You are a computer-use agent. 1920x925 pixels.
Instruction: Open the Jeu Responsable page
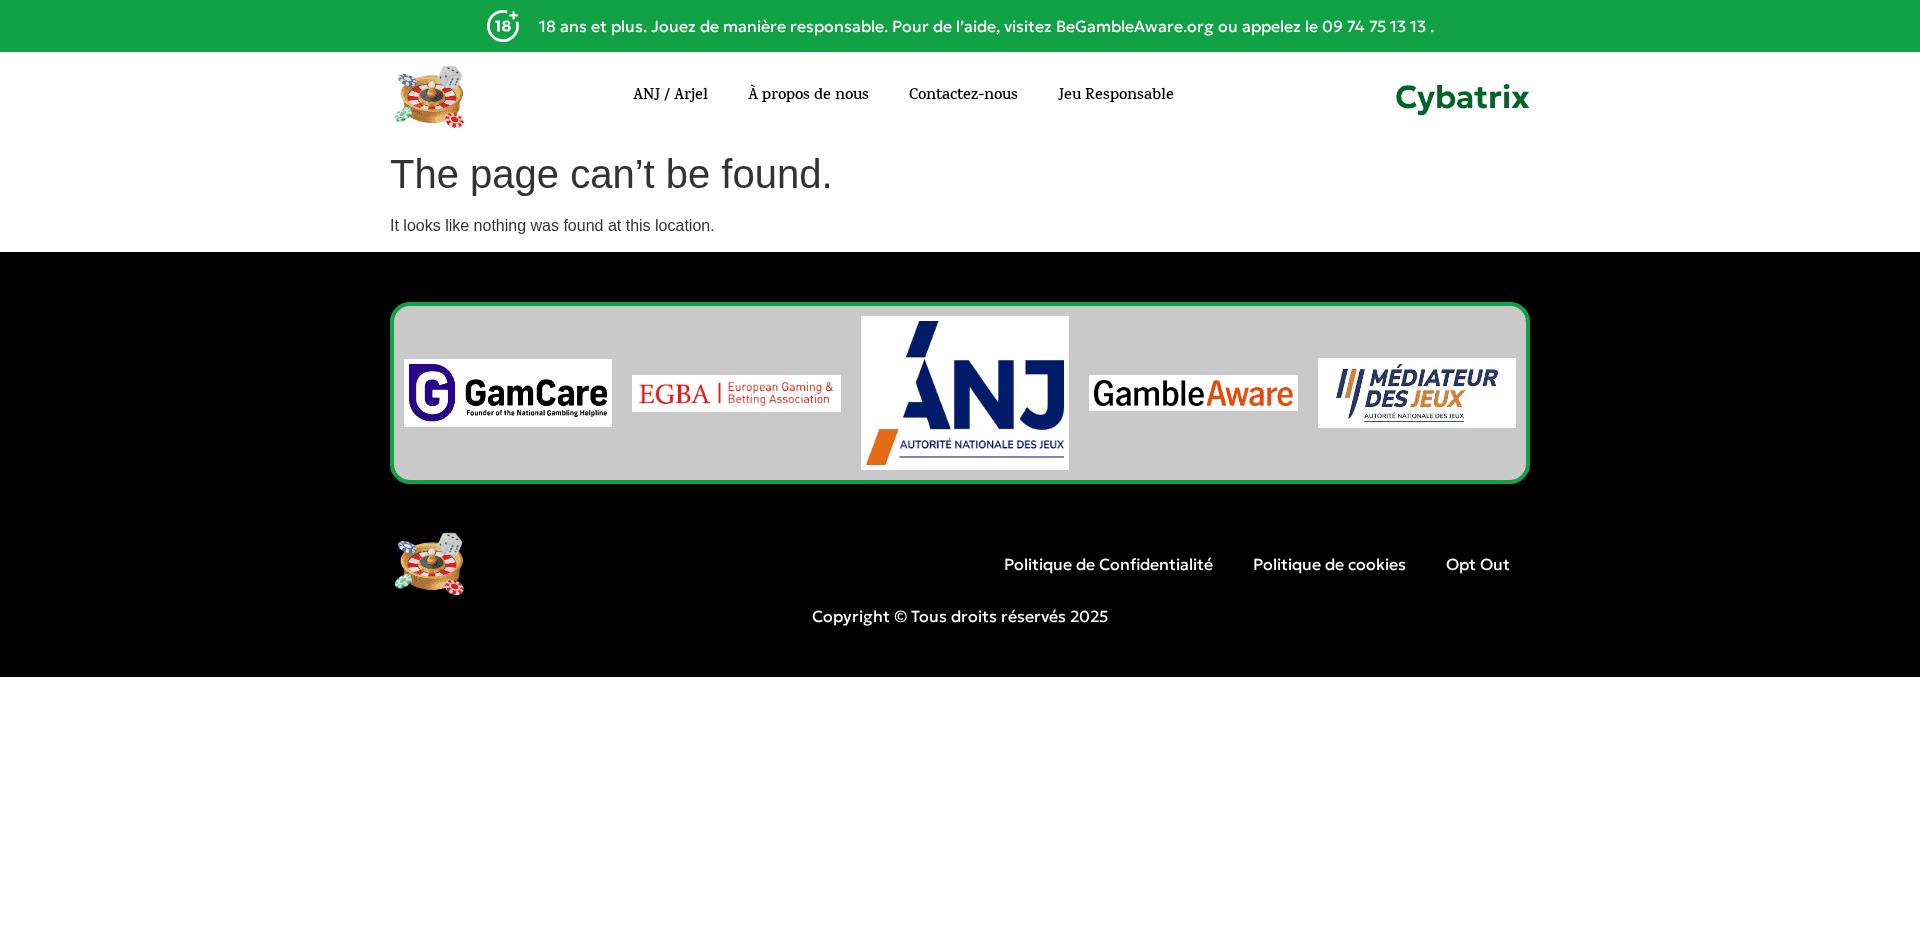pyautogui.click(x=1115, y=93)
